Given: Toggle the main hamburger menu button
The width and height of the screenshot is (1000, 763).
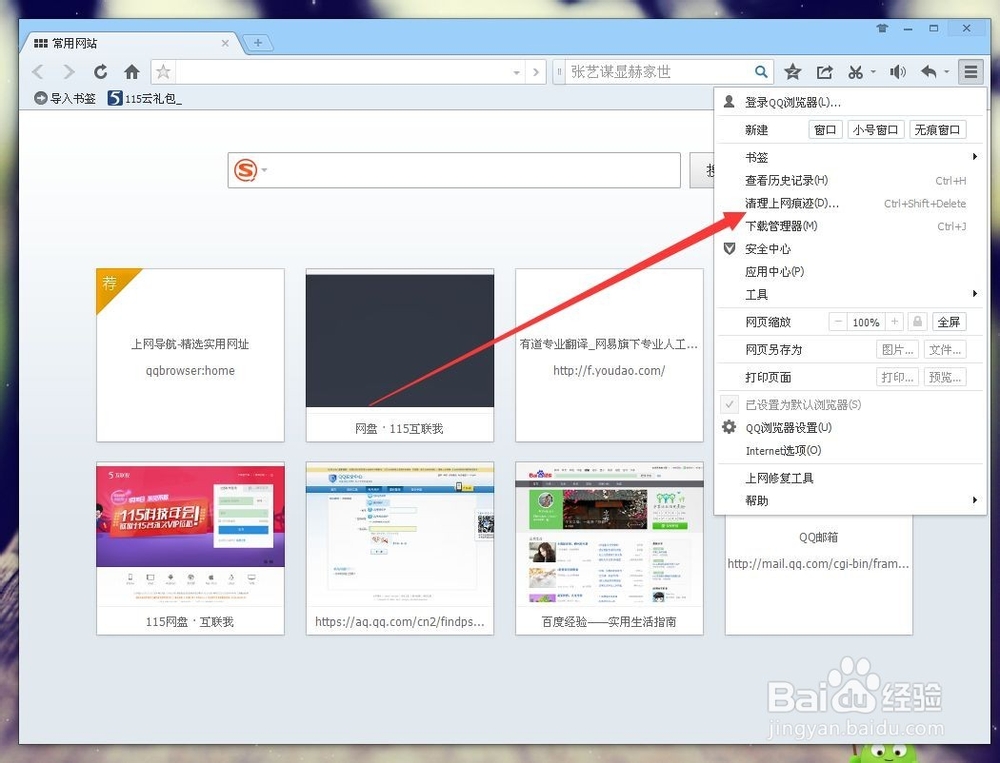Looking at the screenshot, I should (x=971, y=72).
